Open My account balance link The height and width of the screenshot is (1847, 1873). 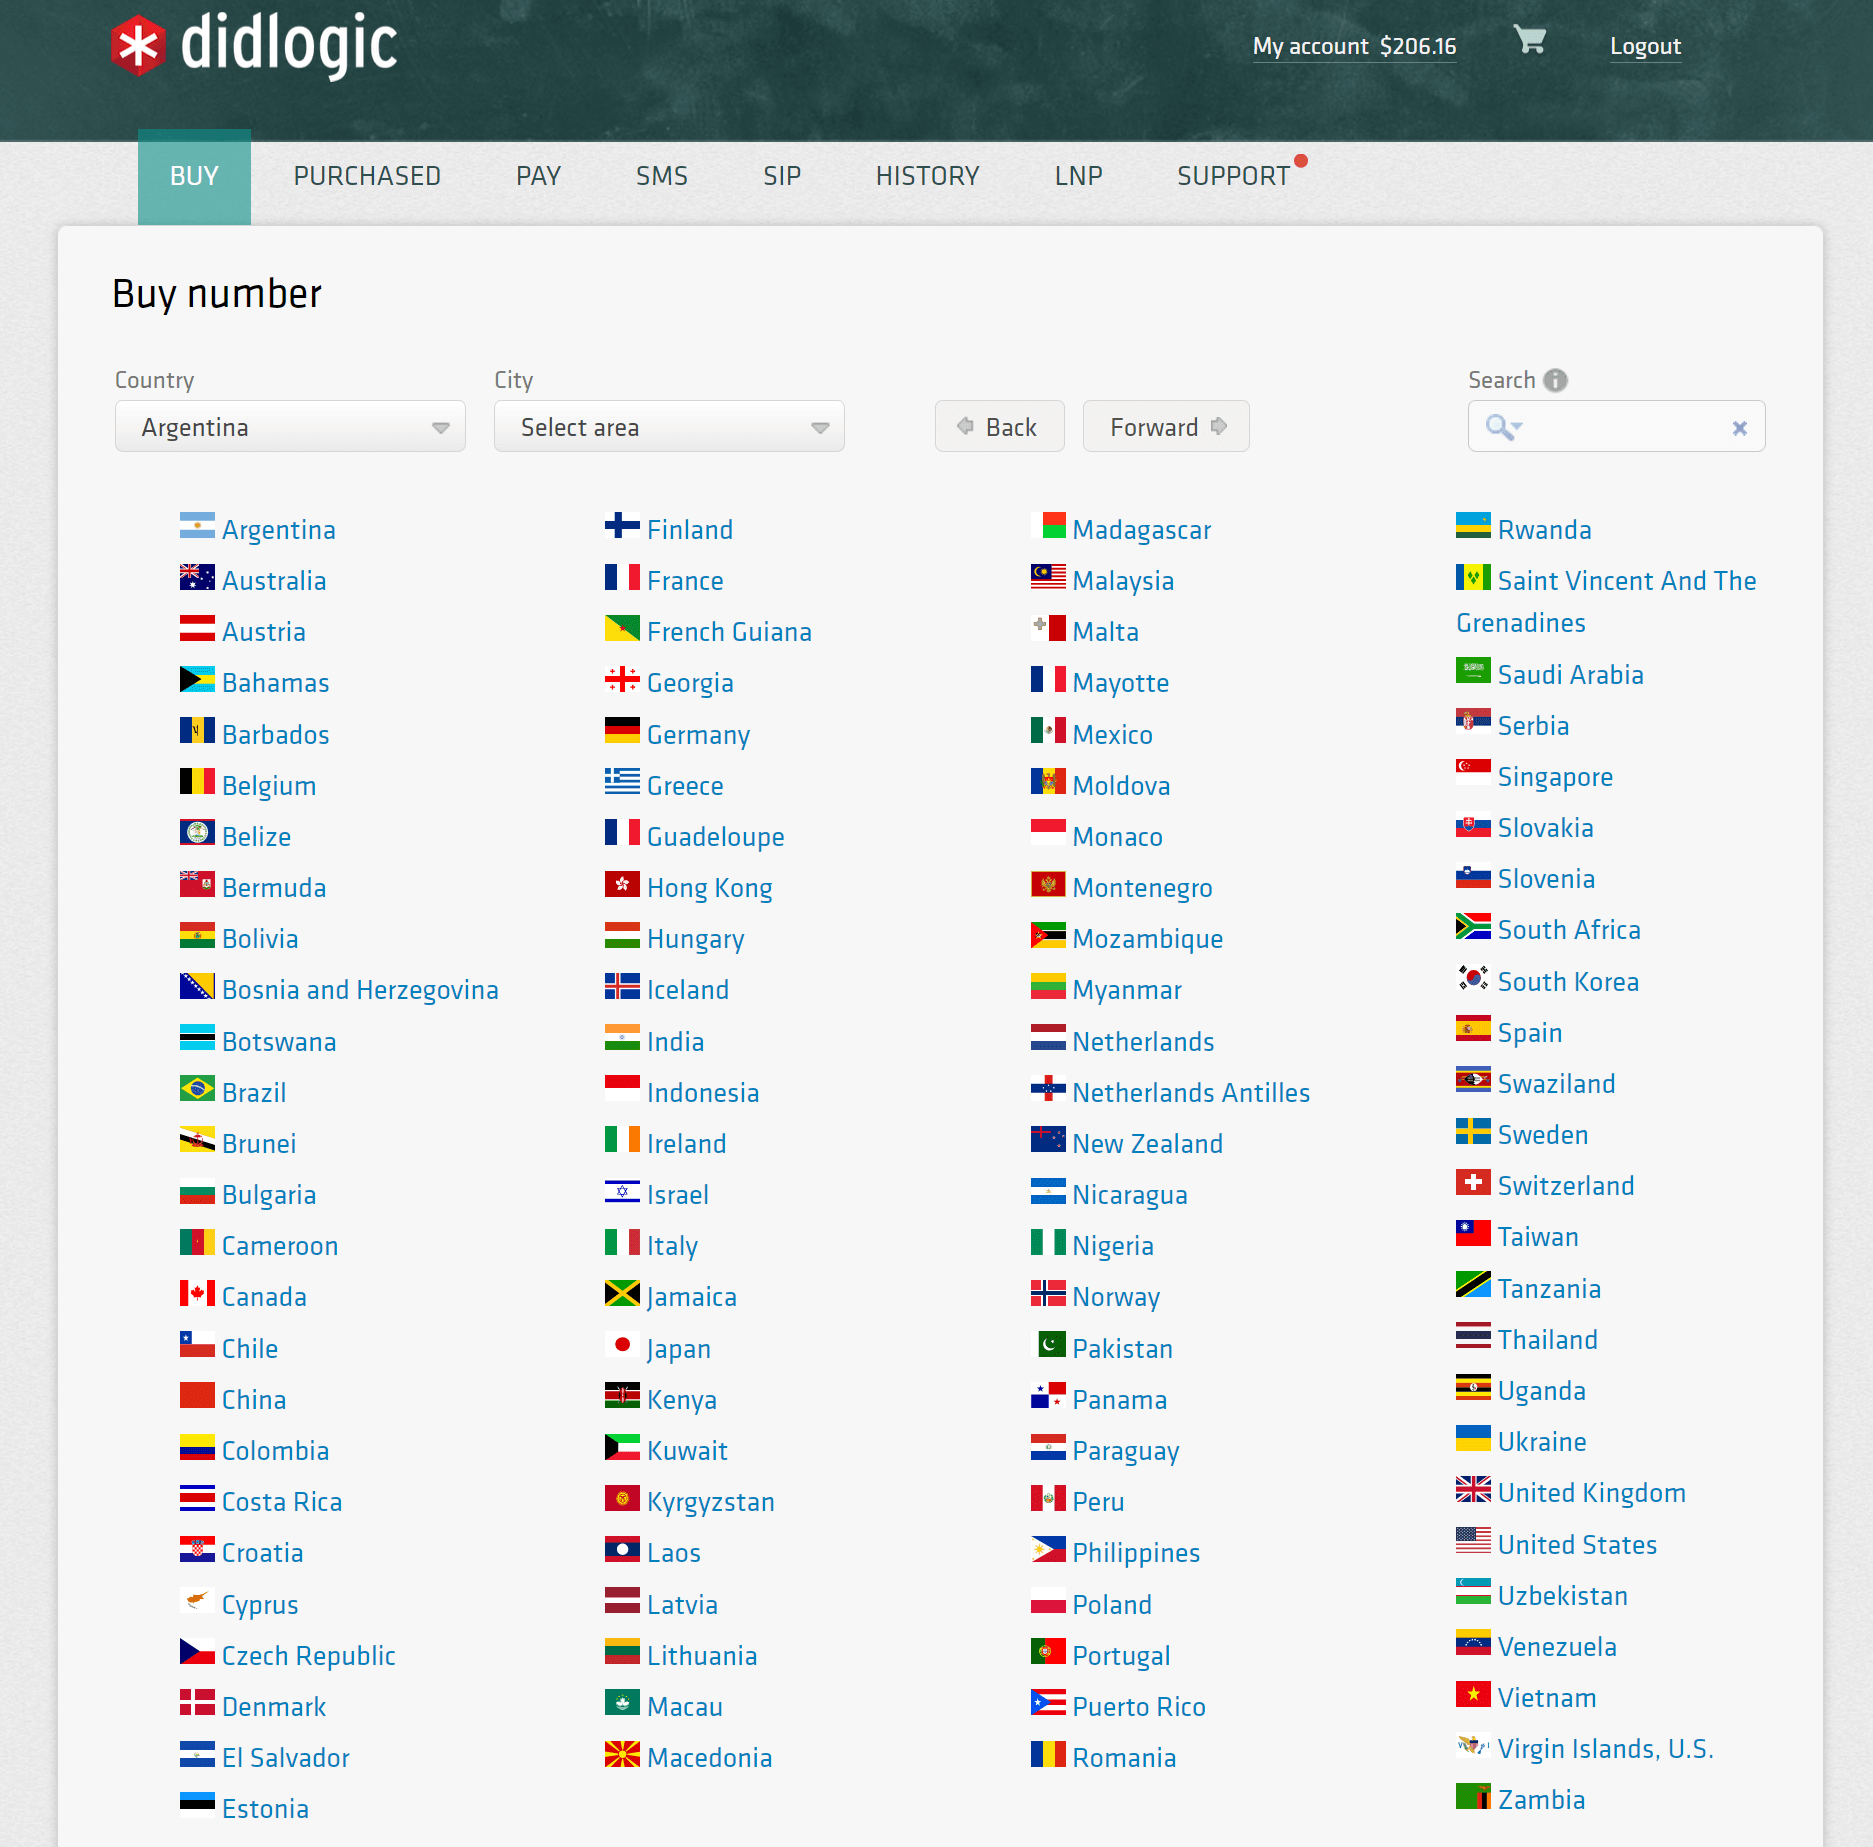[x=1353, y=46]
